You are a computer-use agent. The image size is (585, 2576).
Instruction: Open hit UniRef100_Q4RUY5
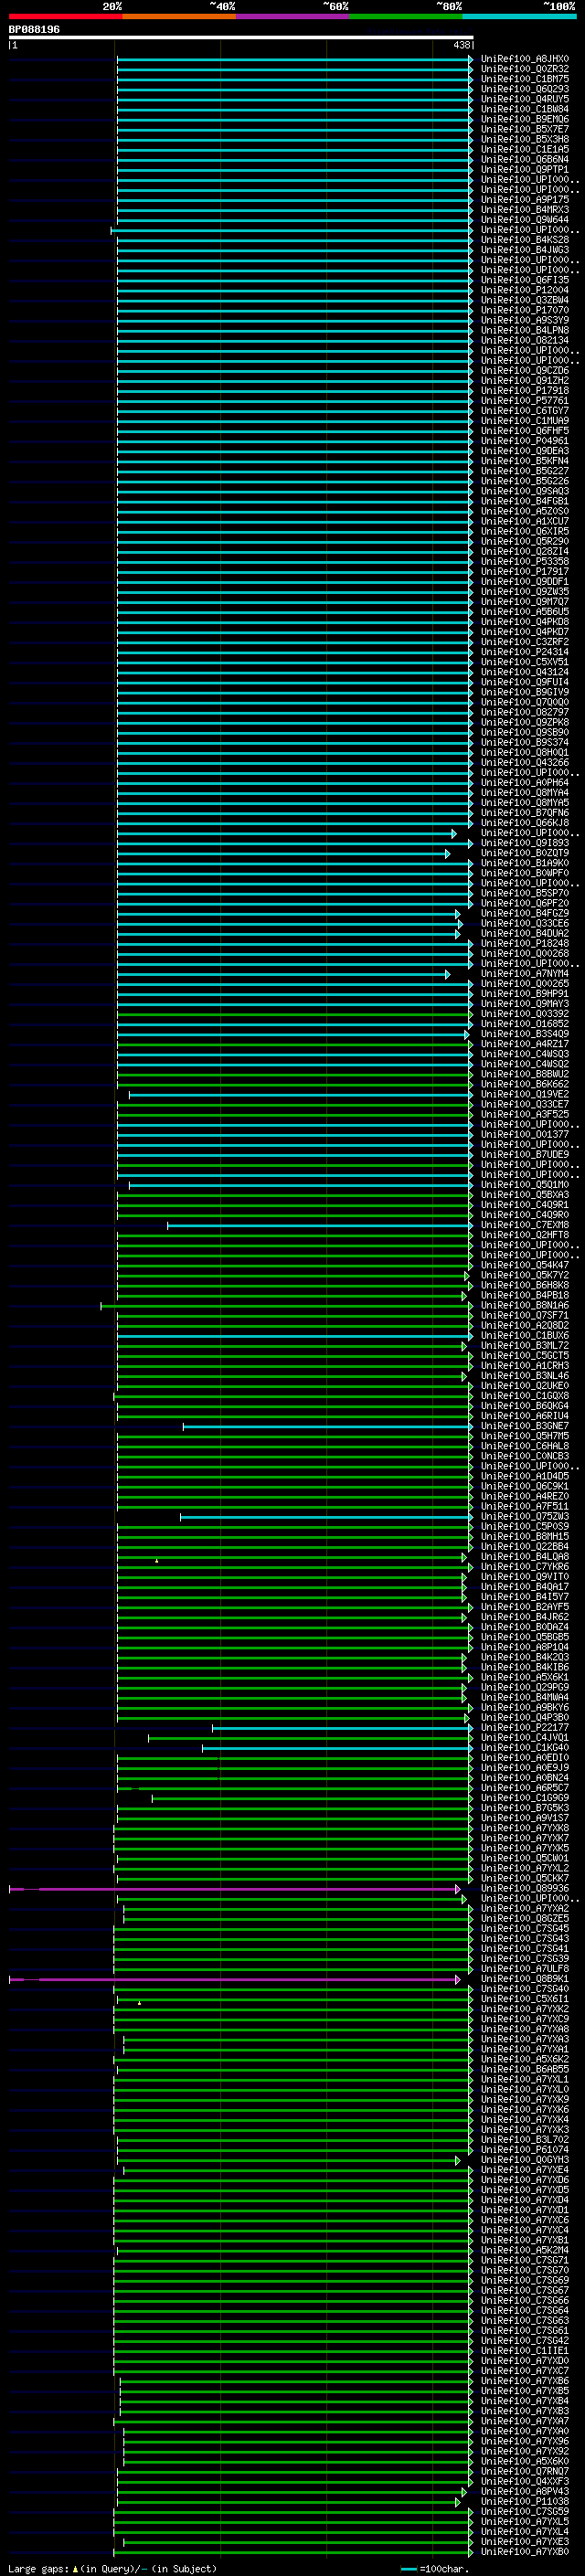coord(524,99)
